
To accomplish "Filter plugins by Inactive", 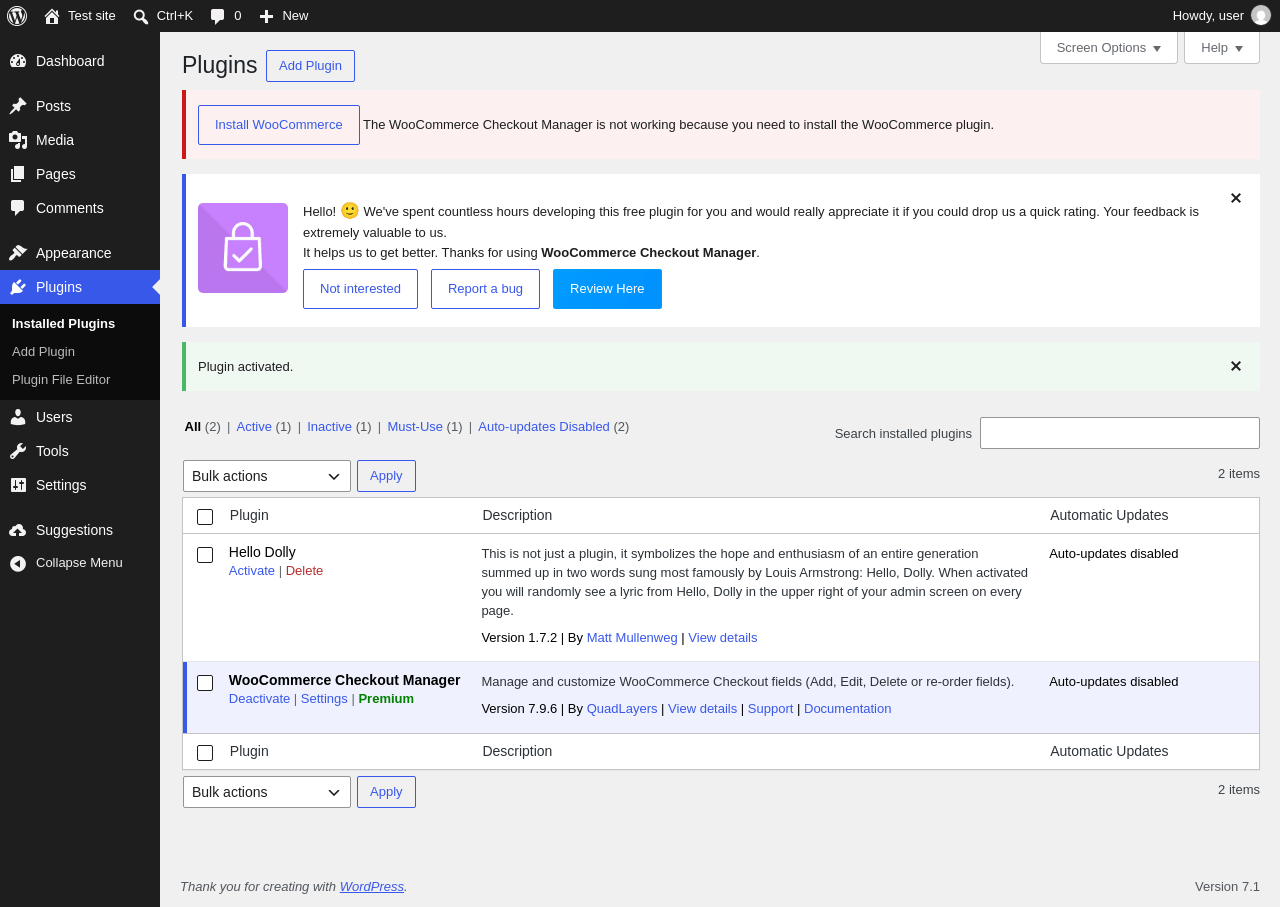I will tap(329, 426).
